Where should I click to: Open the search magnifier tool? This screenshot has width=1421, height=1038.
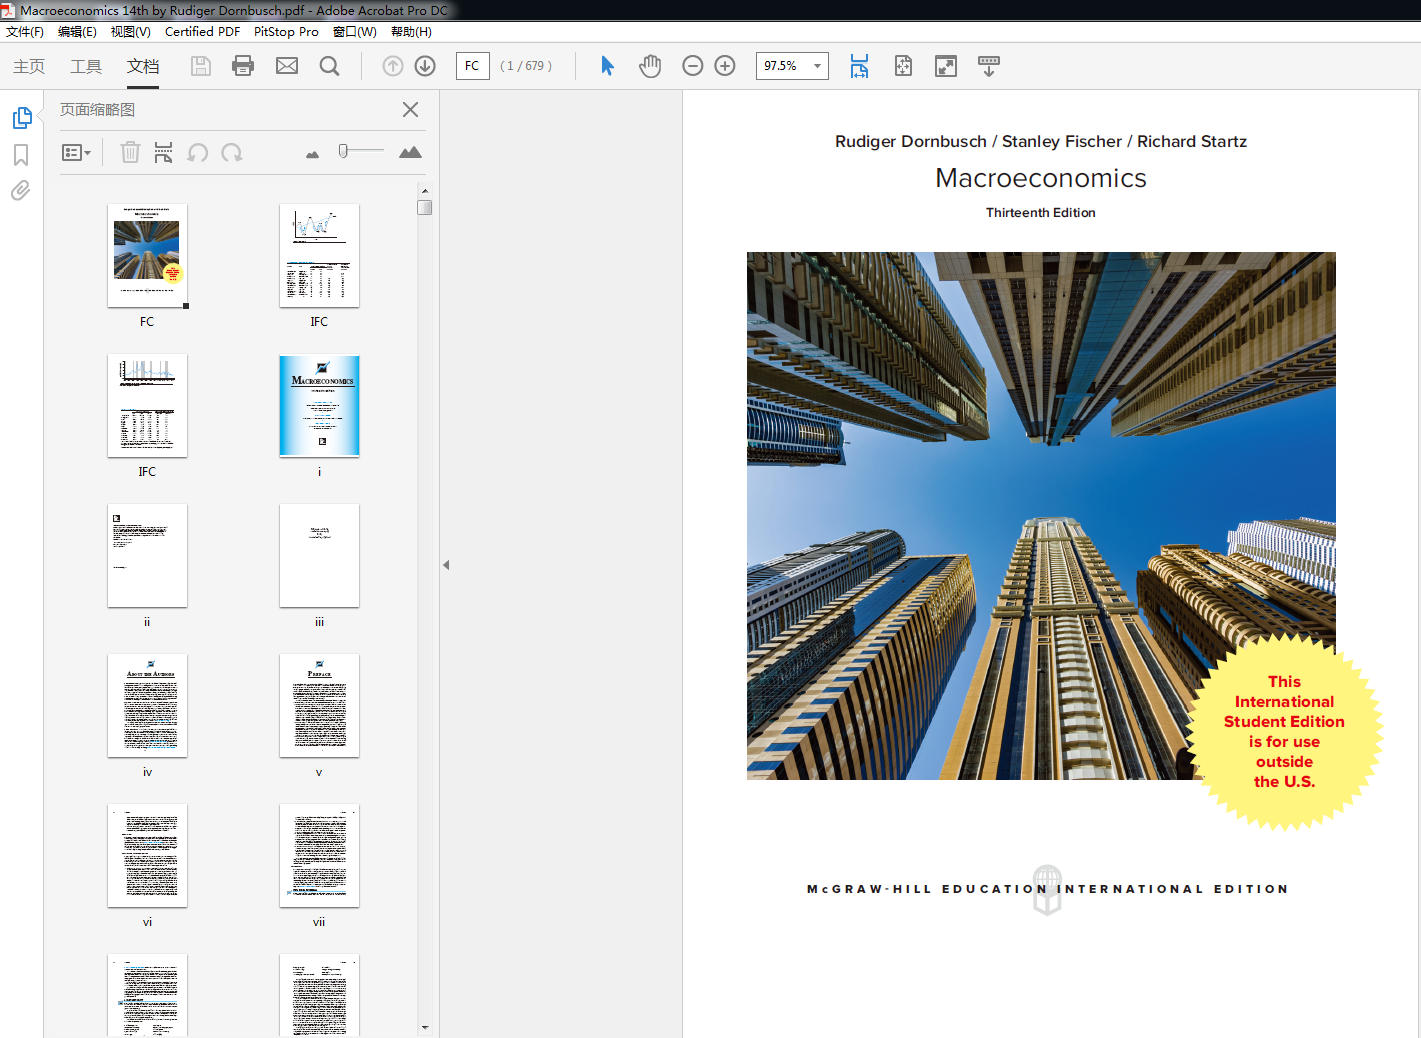pyautogui.click(x=329, y=66)
